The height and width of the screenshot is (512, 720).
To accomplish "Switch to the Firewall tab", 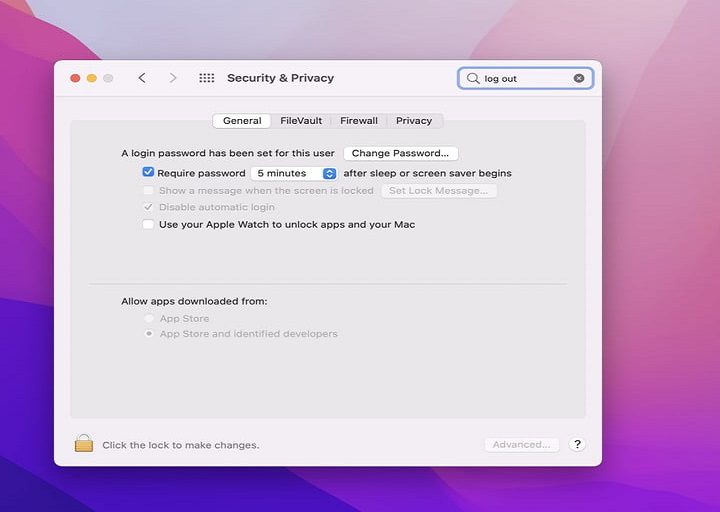I will (359, 121).
